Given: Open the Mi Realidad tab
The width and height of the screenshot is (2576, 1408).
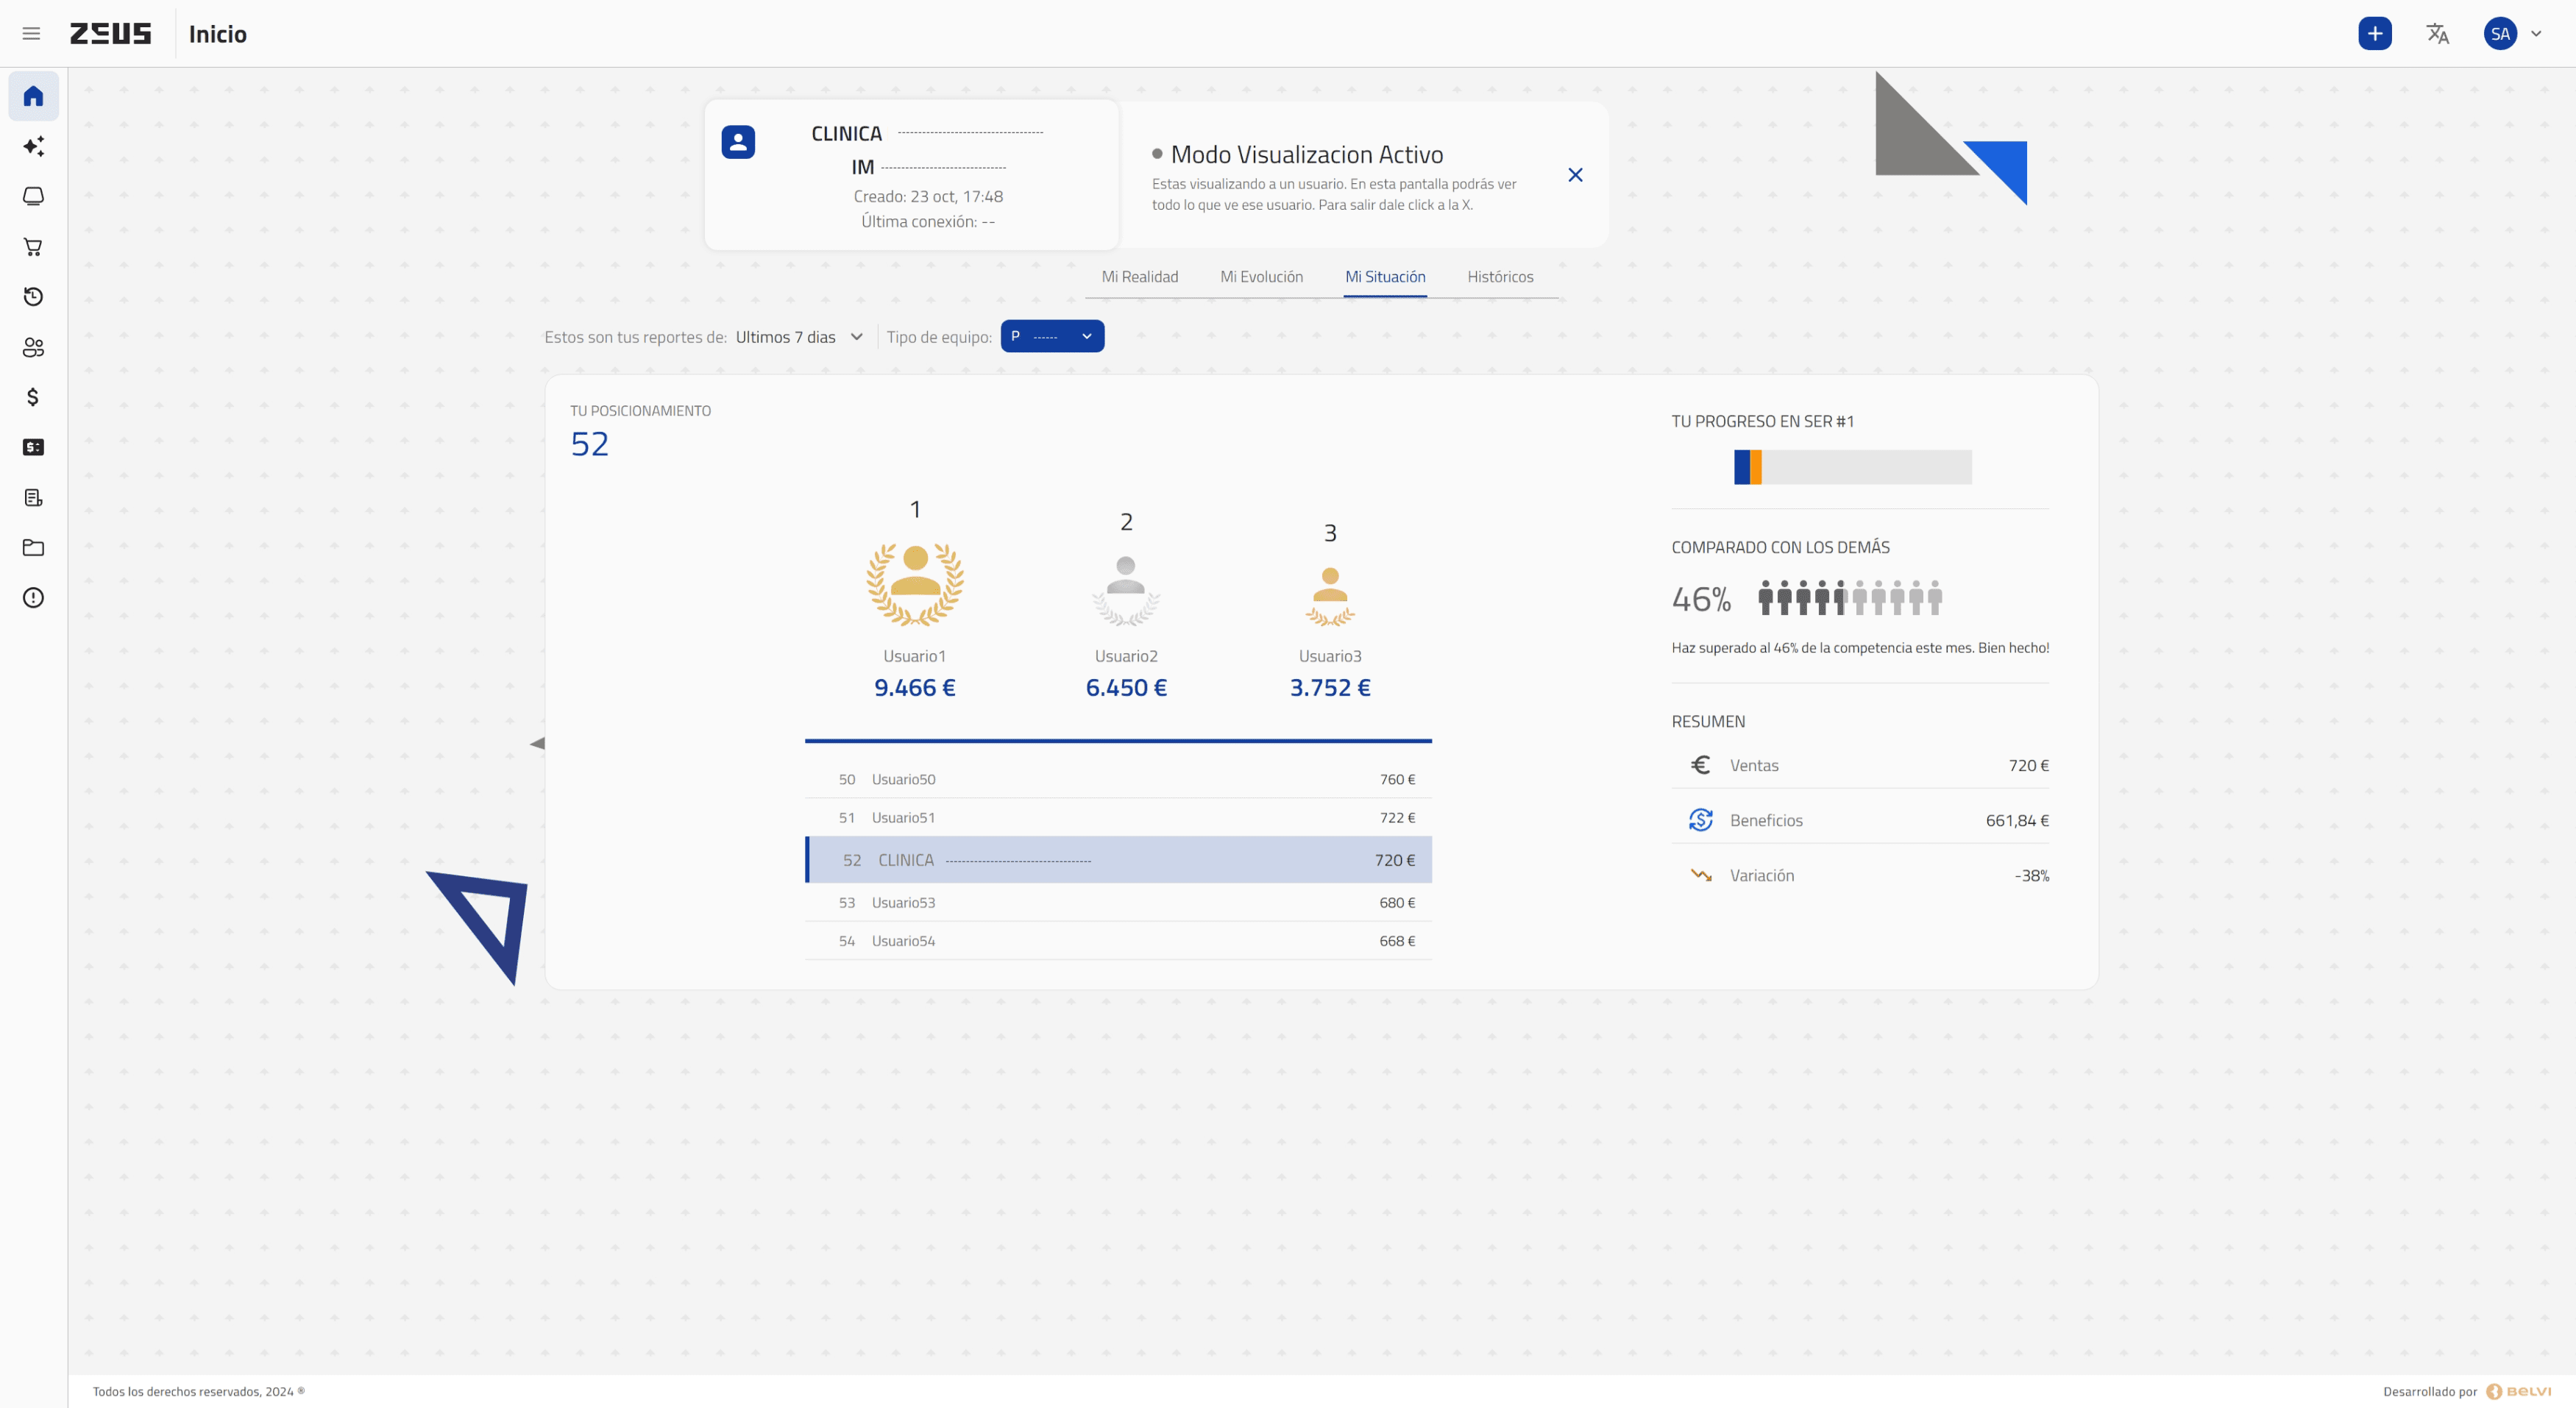Looking at the screenshot, I should point(1139,277).
